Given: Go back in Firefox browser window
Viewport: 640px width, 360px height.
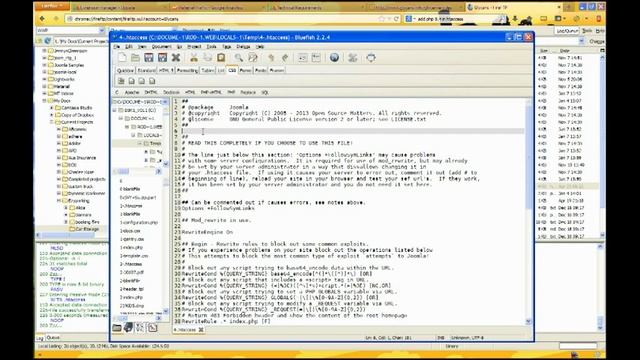Looking at the screenshot, I should (x=42, y=19).
